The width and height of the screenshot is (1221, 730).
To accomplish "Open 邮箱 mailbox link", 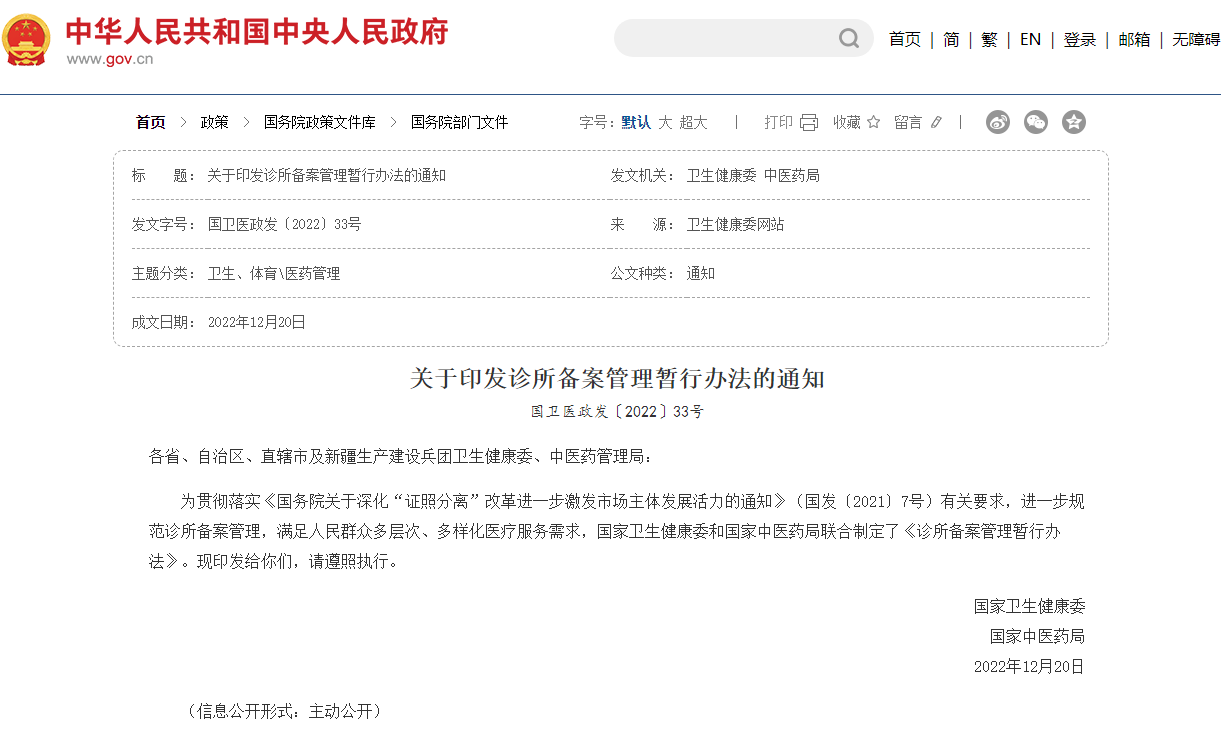I will [1134, 39].
